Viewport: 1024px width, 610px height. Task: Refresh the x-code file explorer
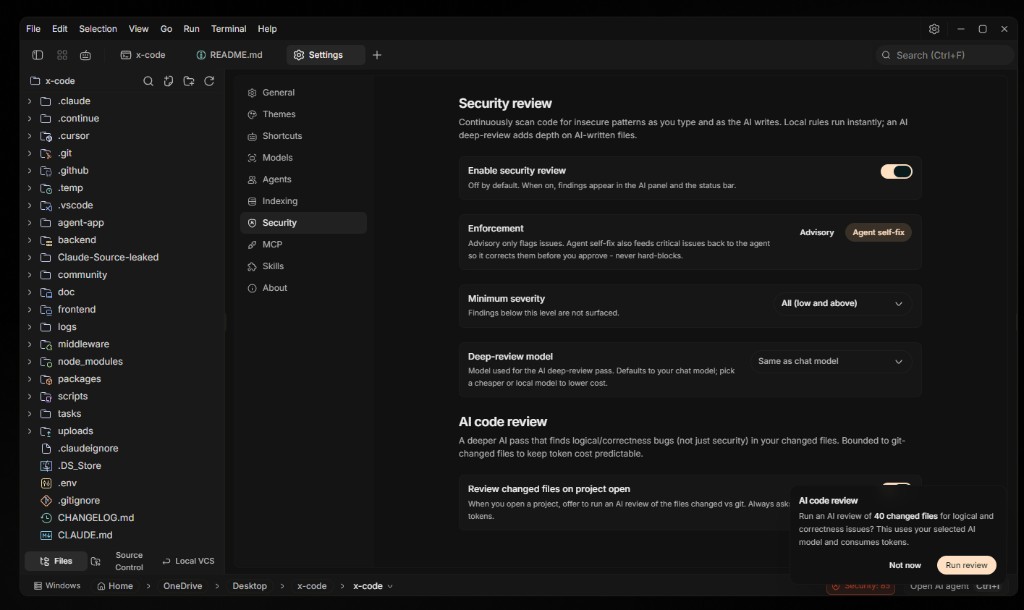coord(209,81)
